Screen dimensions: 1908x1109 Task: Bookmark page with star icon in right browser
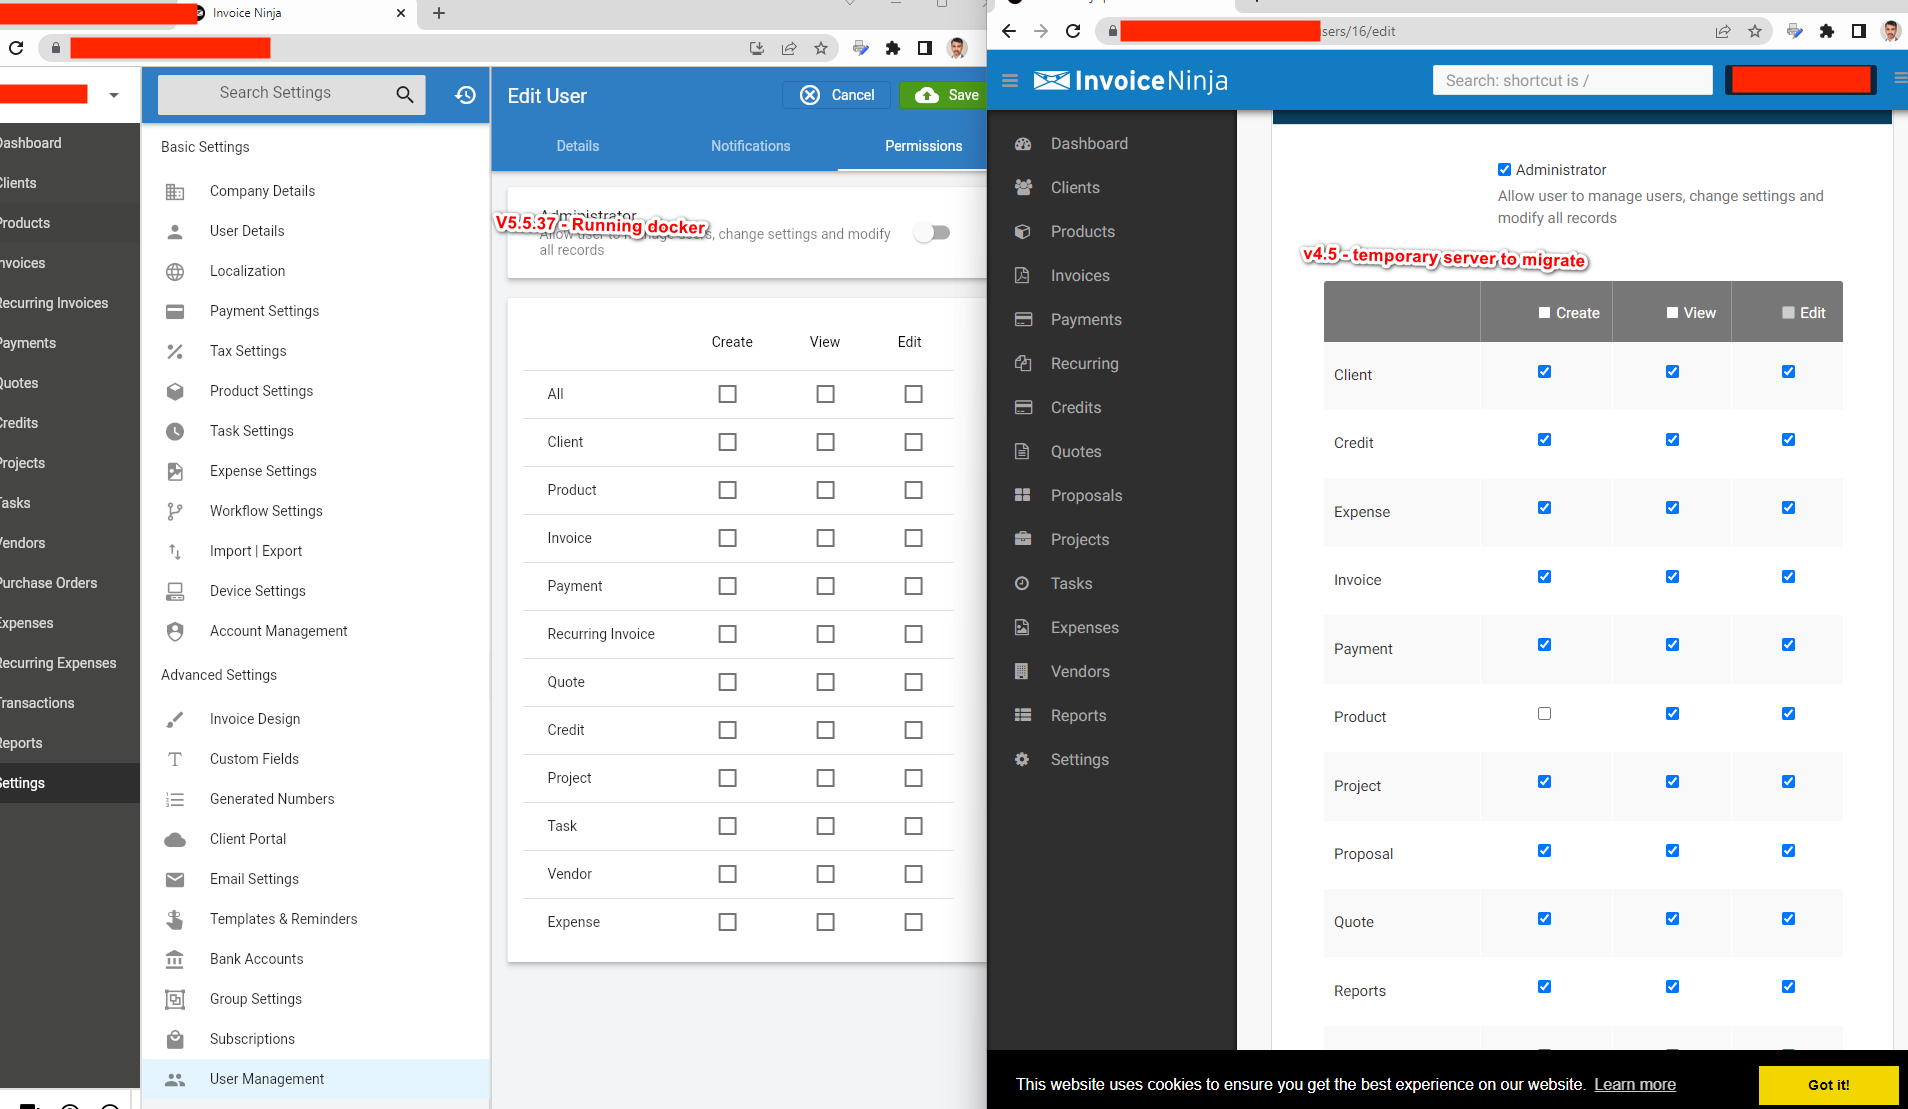(1755, 31)
